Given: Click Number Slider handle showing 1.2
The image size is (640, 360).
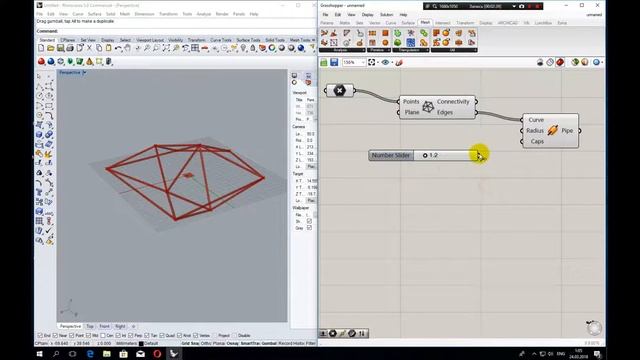Looking at the screenshot, I should pyautogui.click(x=425, y=156).
